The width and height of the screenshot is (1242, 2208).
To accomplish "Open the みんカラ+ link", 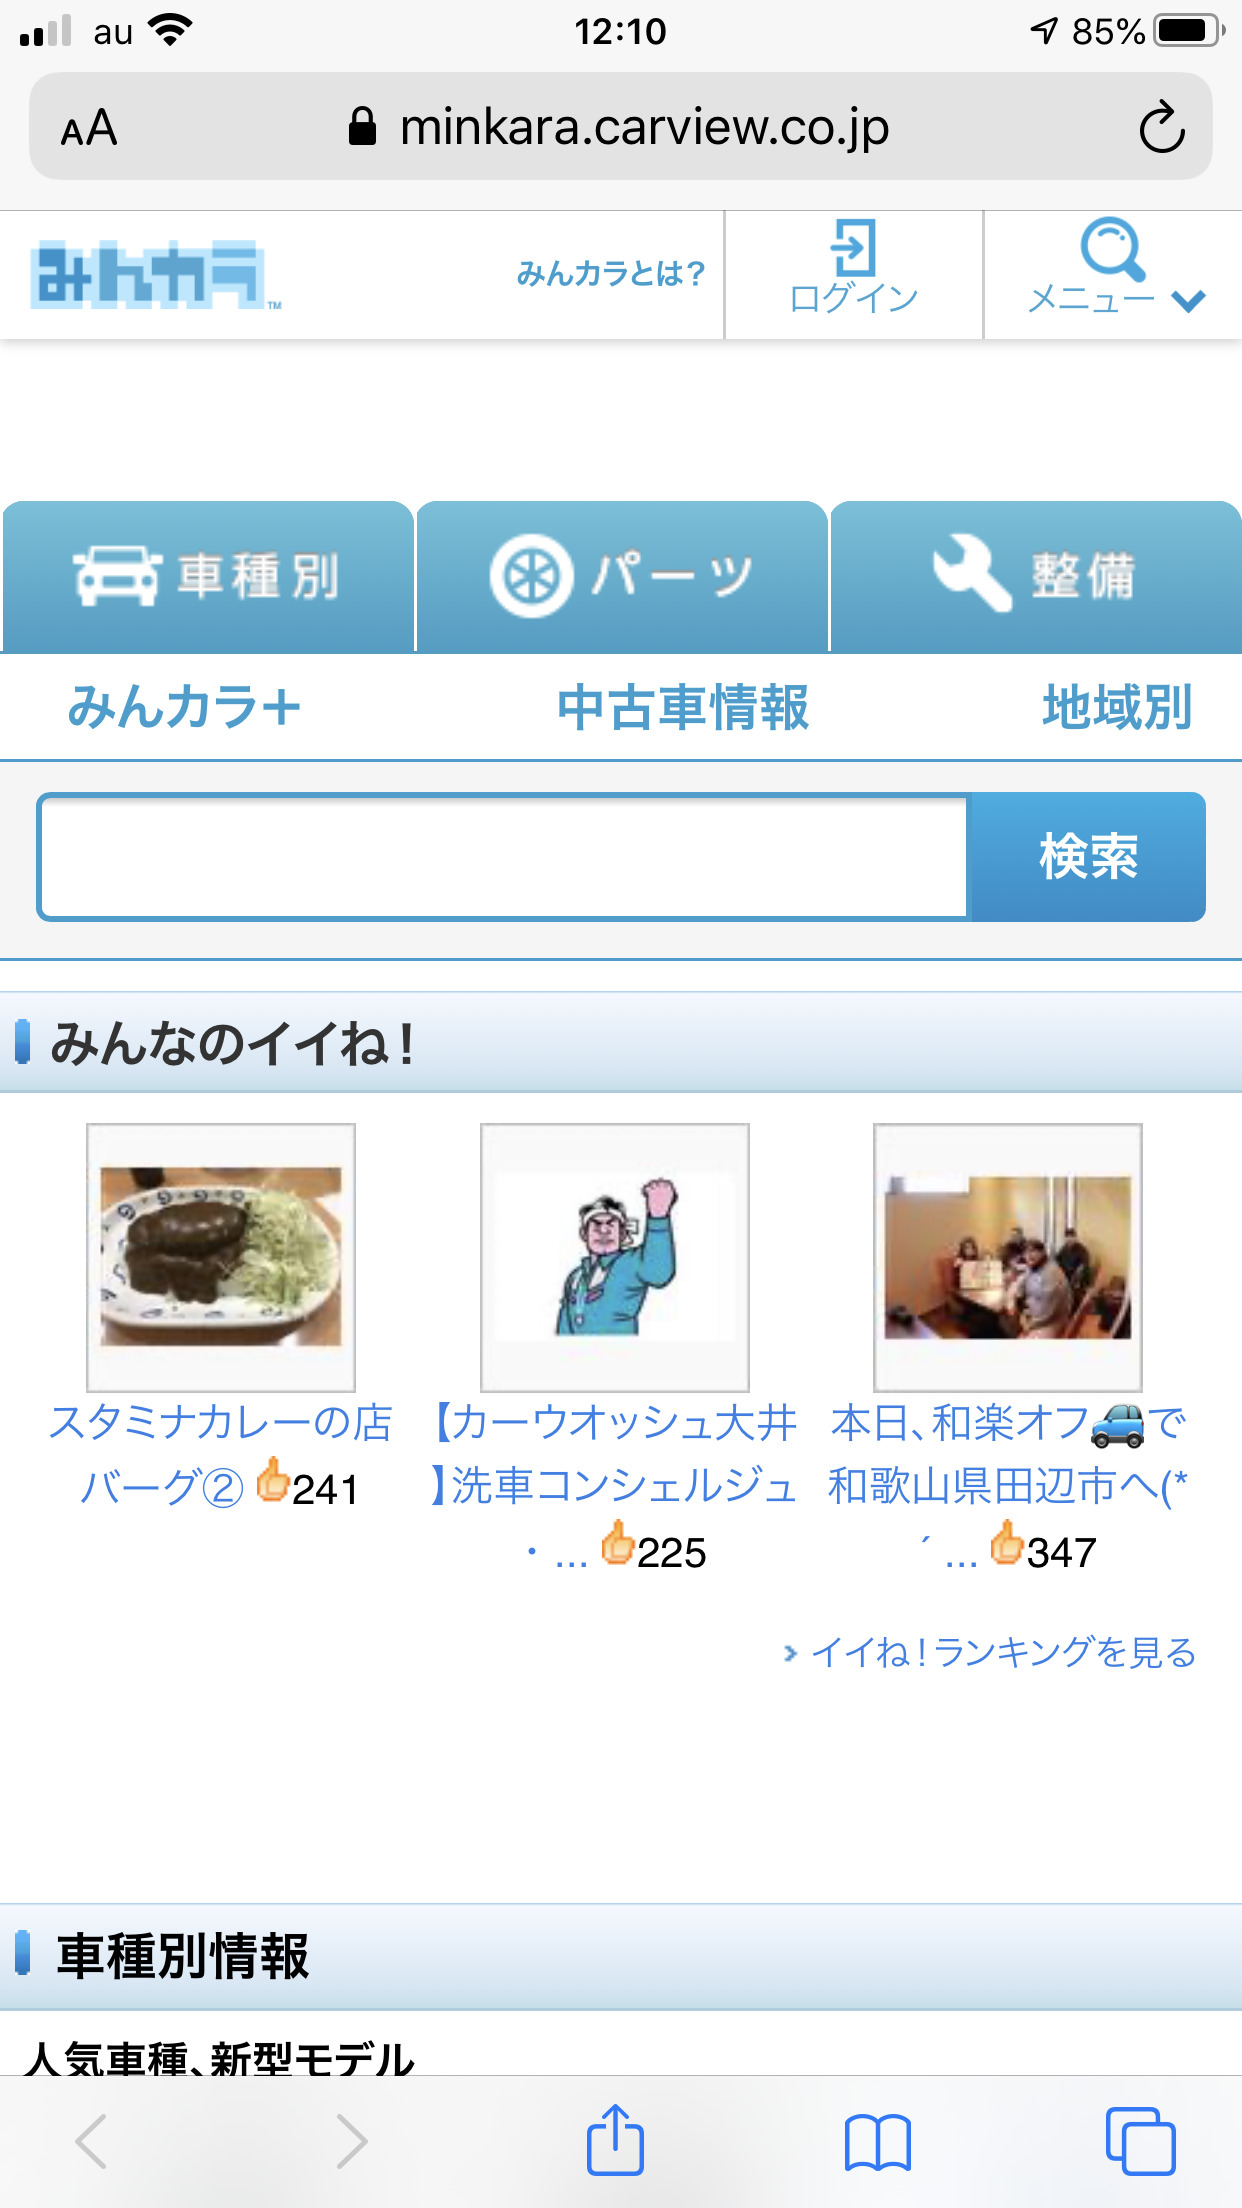I will point(185,707).
